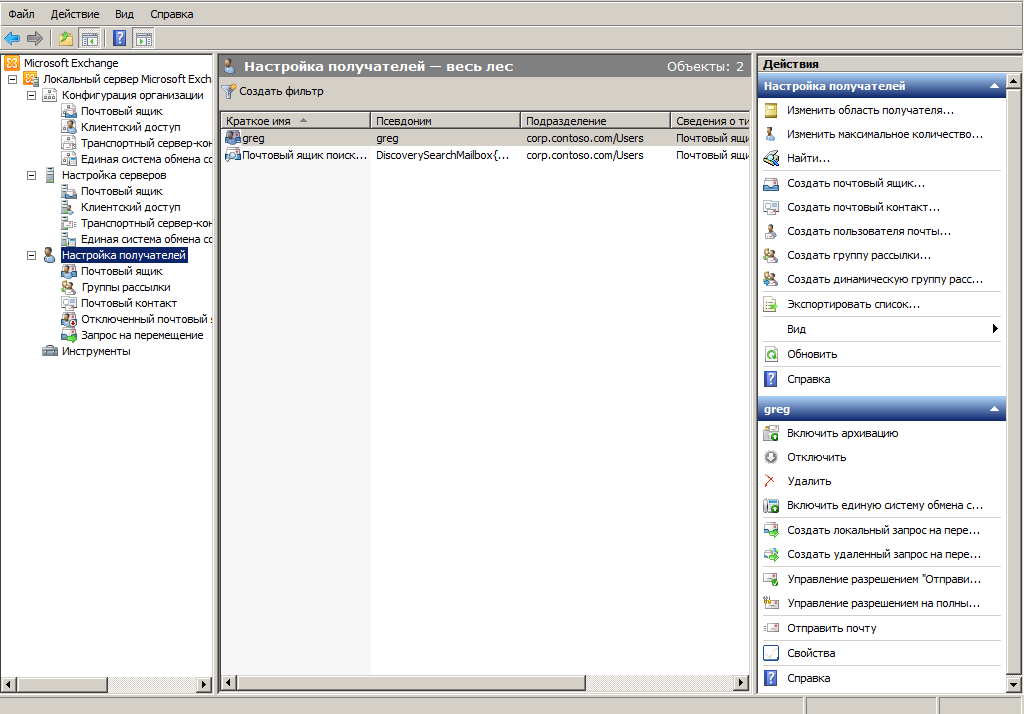The width and height of the screenshot is (1024, 714).
Task: Collapse the greg actions section
Action: tap(994, 409)
